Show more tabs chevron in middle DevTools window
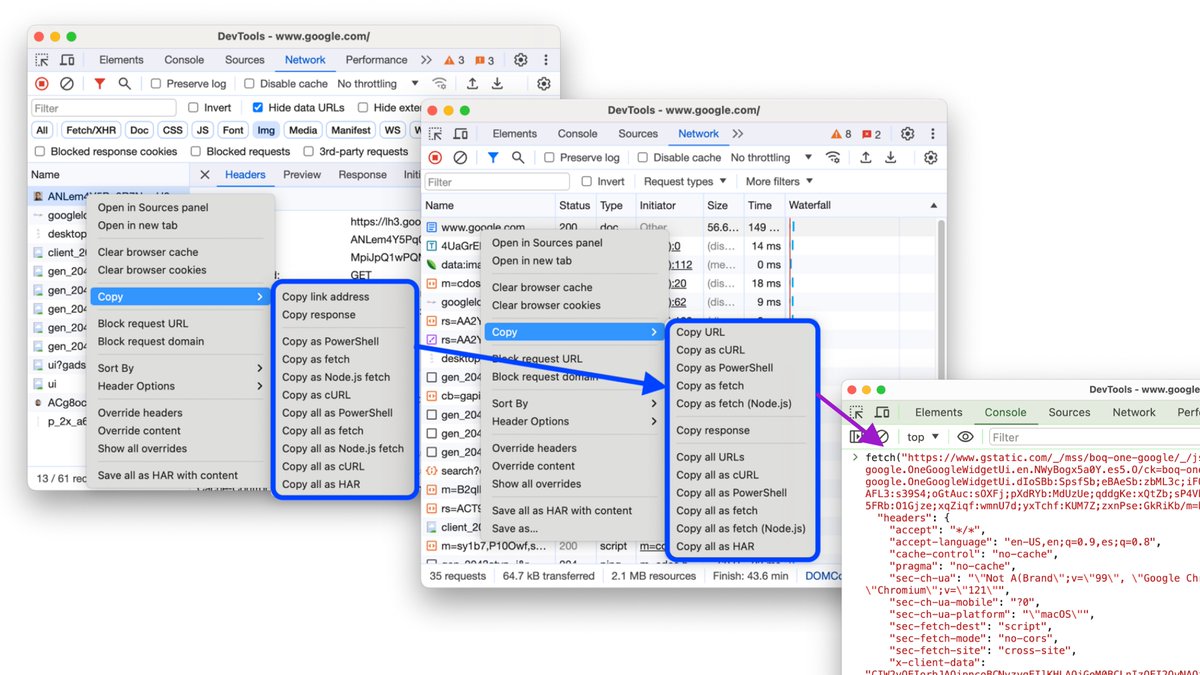The height and width of the screenshot is (675, 1200). tap(738, 134)
